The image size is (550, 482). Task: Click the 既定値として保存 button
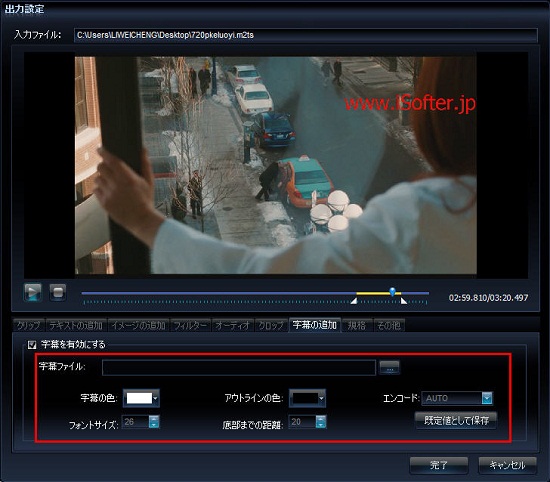456,421
